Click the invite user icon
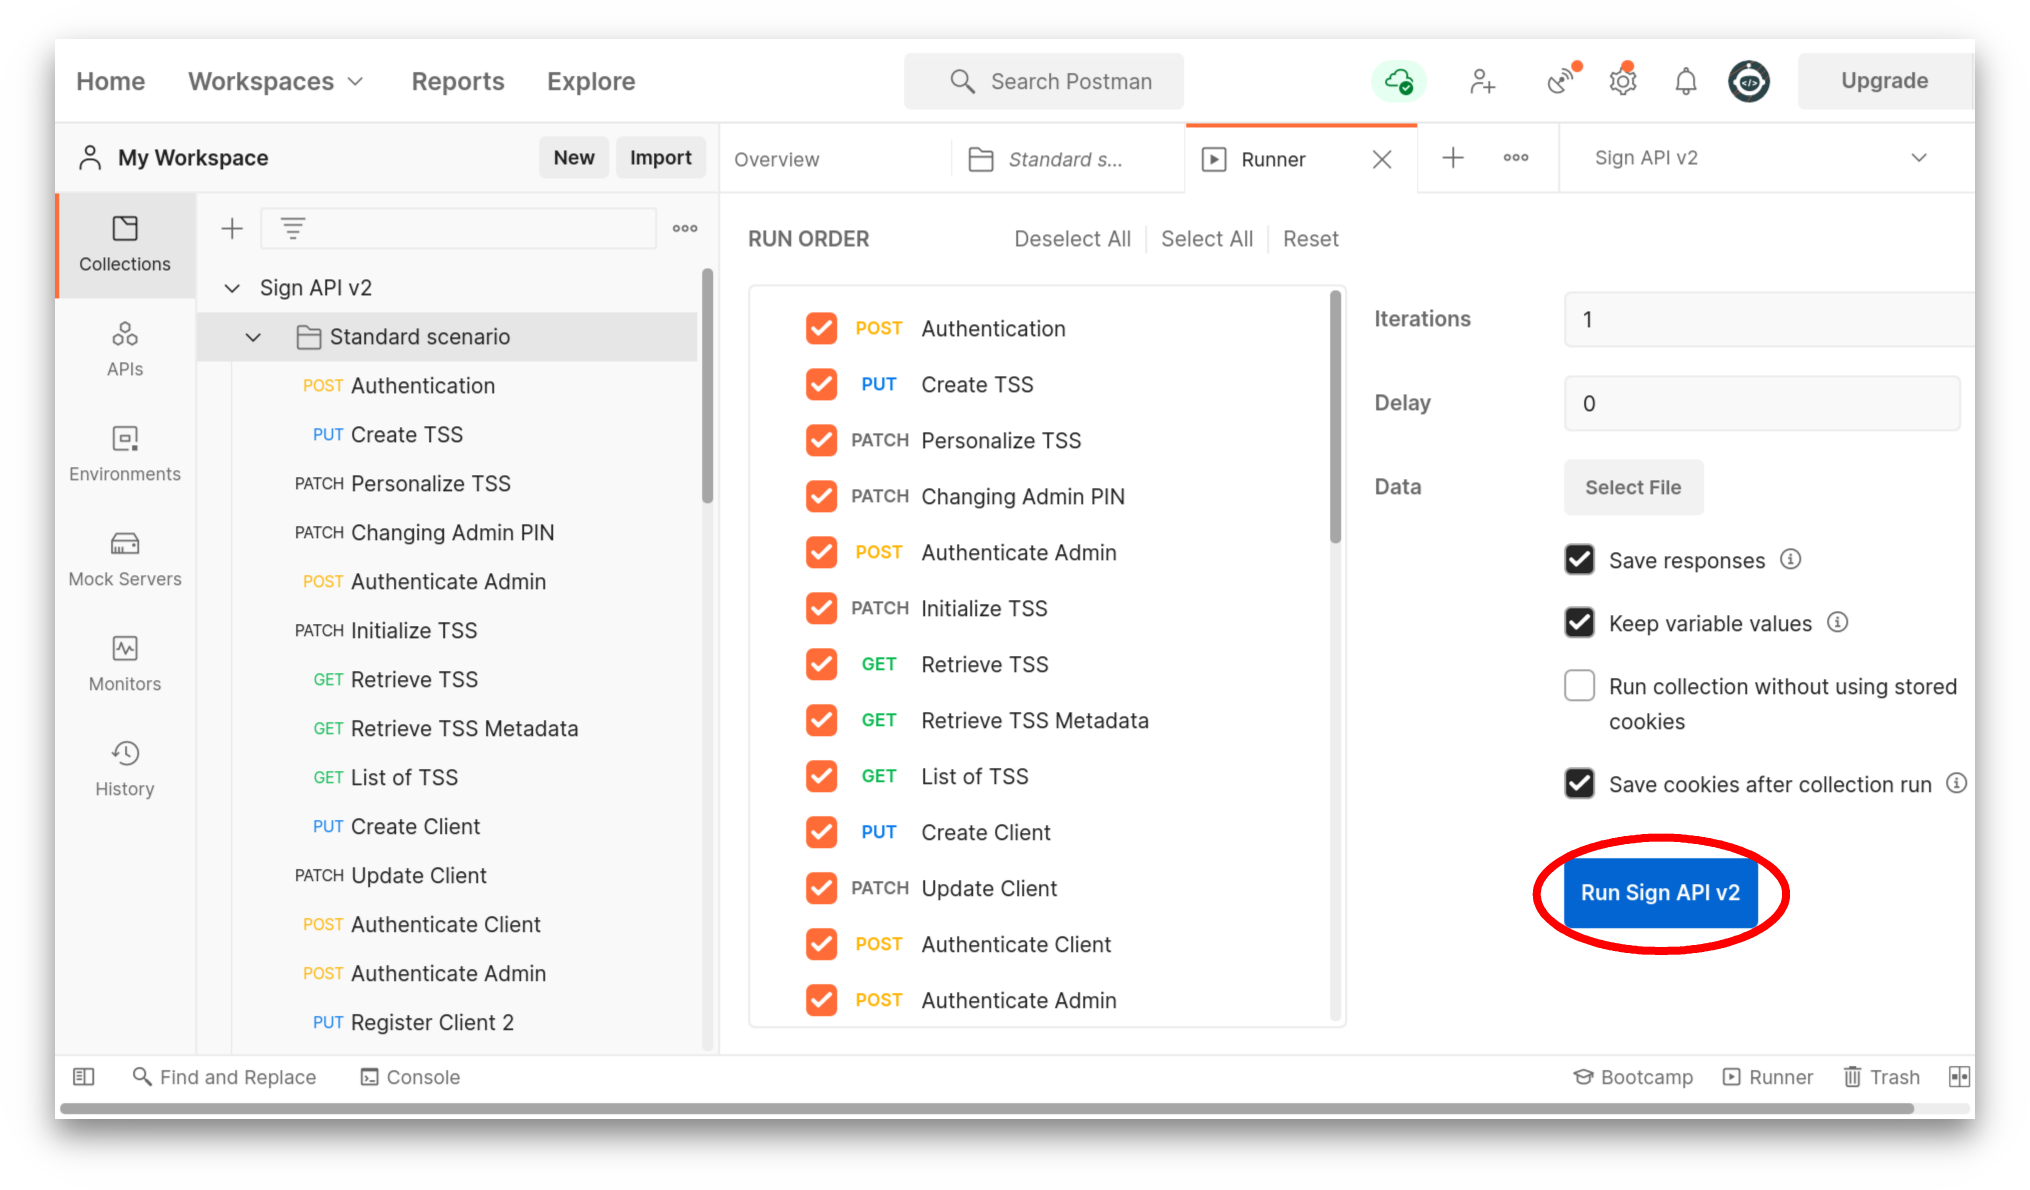The height and width of the screenshot is (1190, 2030). click(x=1482, y=81)
